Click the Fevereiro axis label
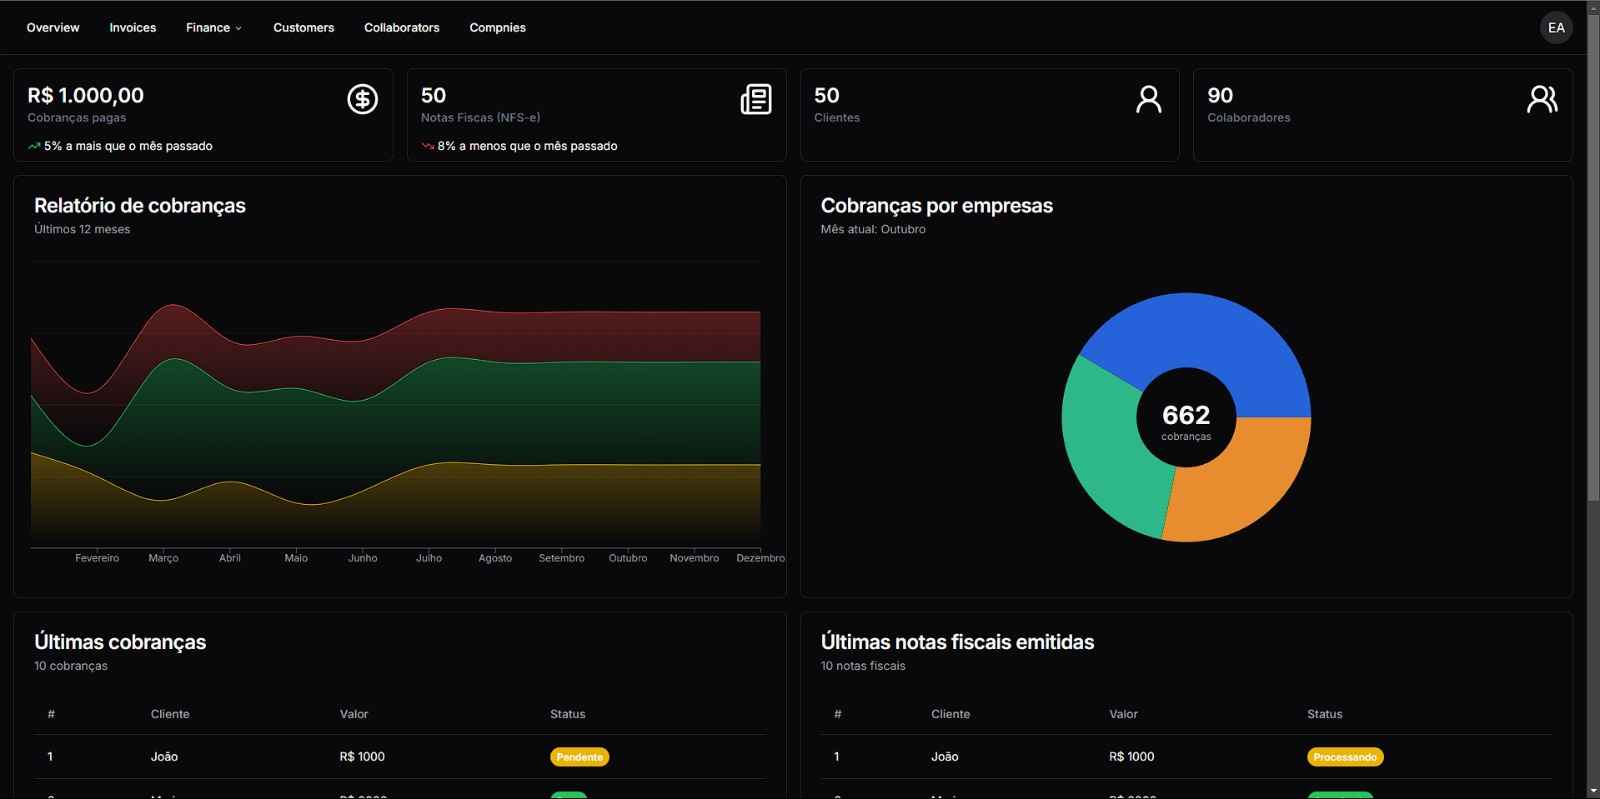The width and height of the screenshot is (1600, 799). tap(97, 558)
